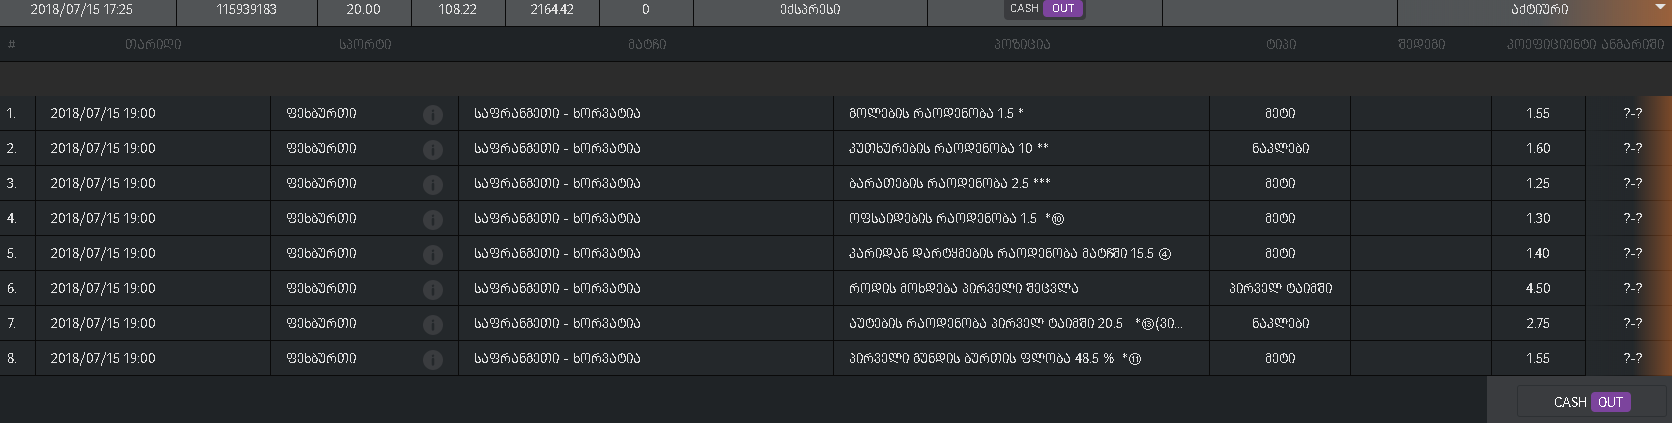Show match info in row 3
The image size is (1672, 423).
pos(432,185)
